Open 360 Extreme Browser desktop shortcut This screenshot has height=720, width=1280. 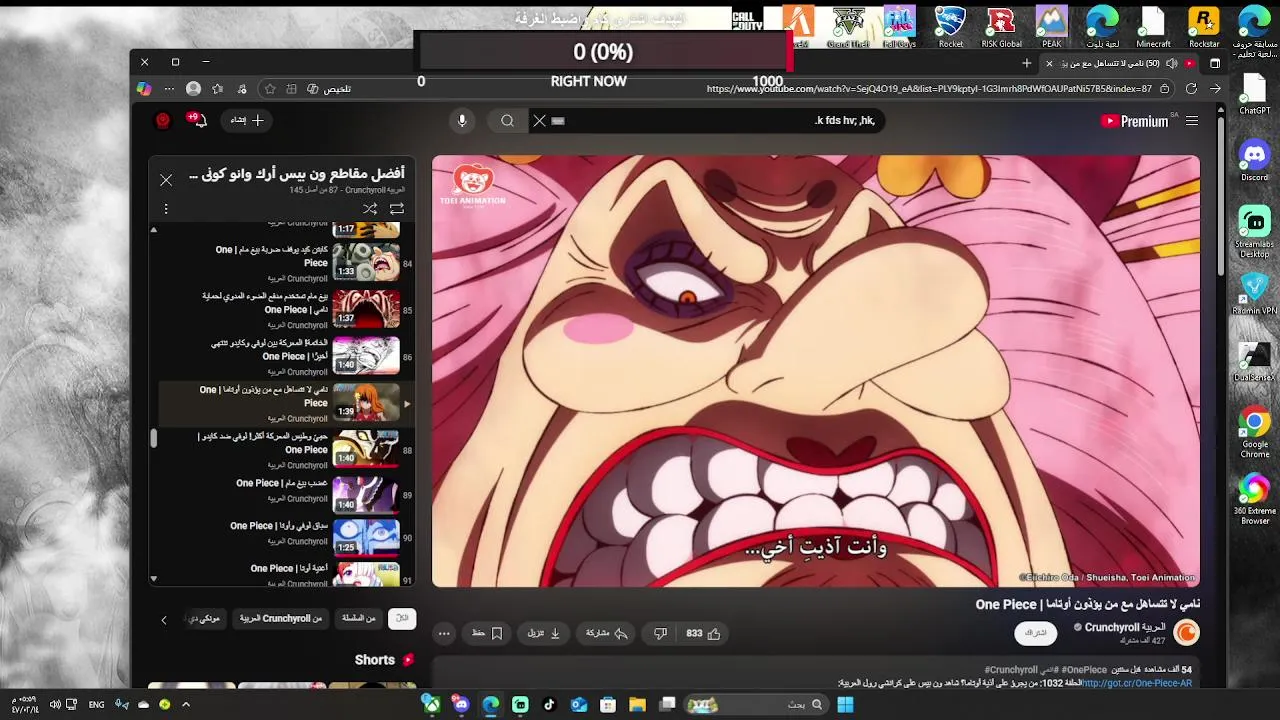[1254, 499]
